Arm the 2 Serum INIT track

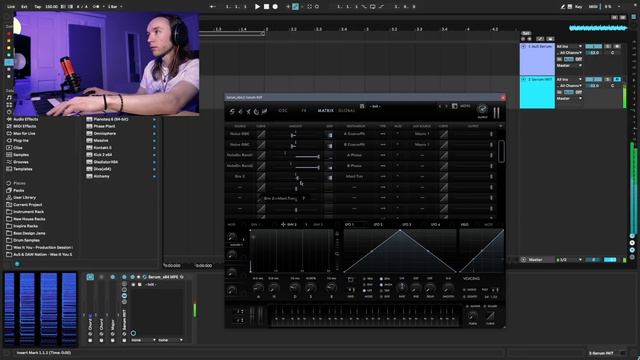pos(617,79)
